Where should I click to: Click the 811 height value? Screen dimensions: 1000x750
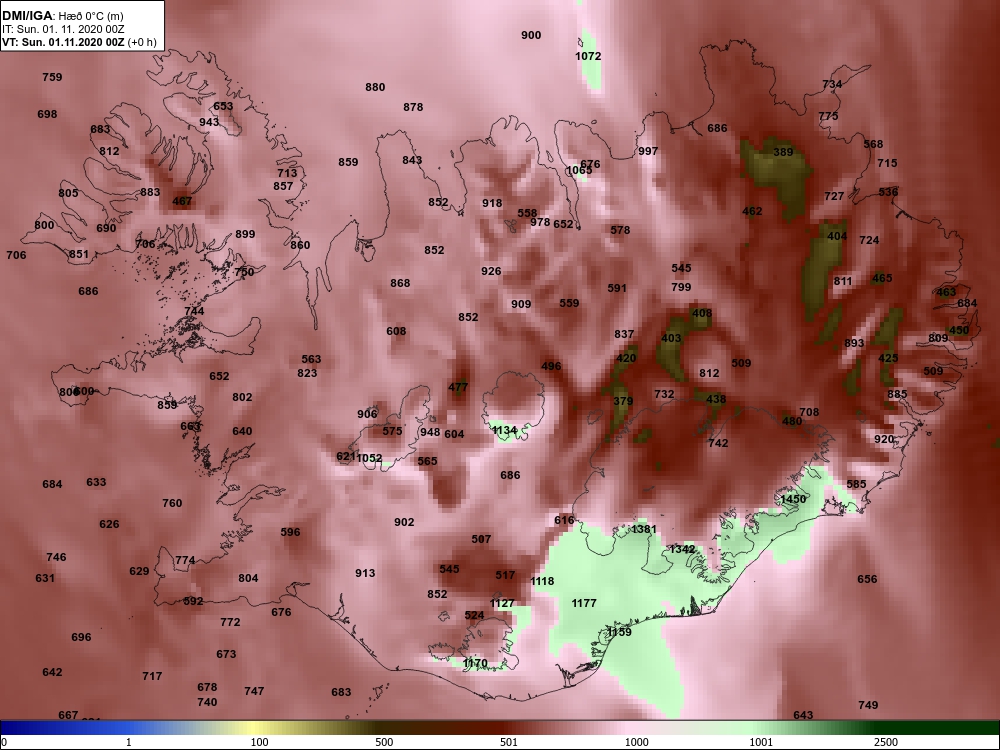(842, 281)
